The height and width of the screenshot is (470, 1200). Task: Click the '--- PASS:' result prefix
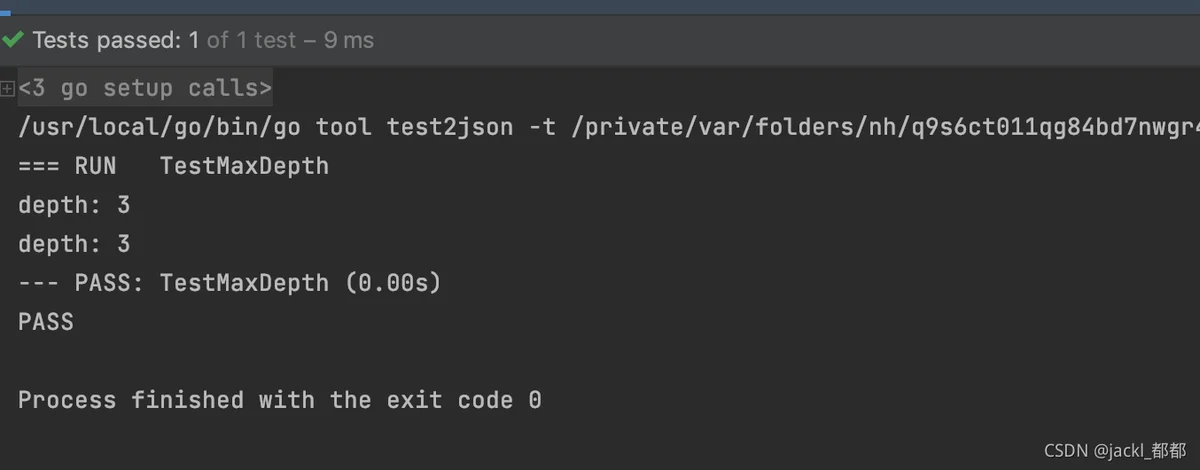[82, 283]
